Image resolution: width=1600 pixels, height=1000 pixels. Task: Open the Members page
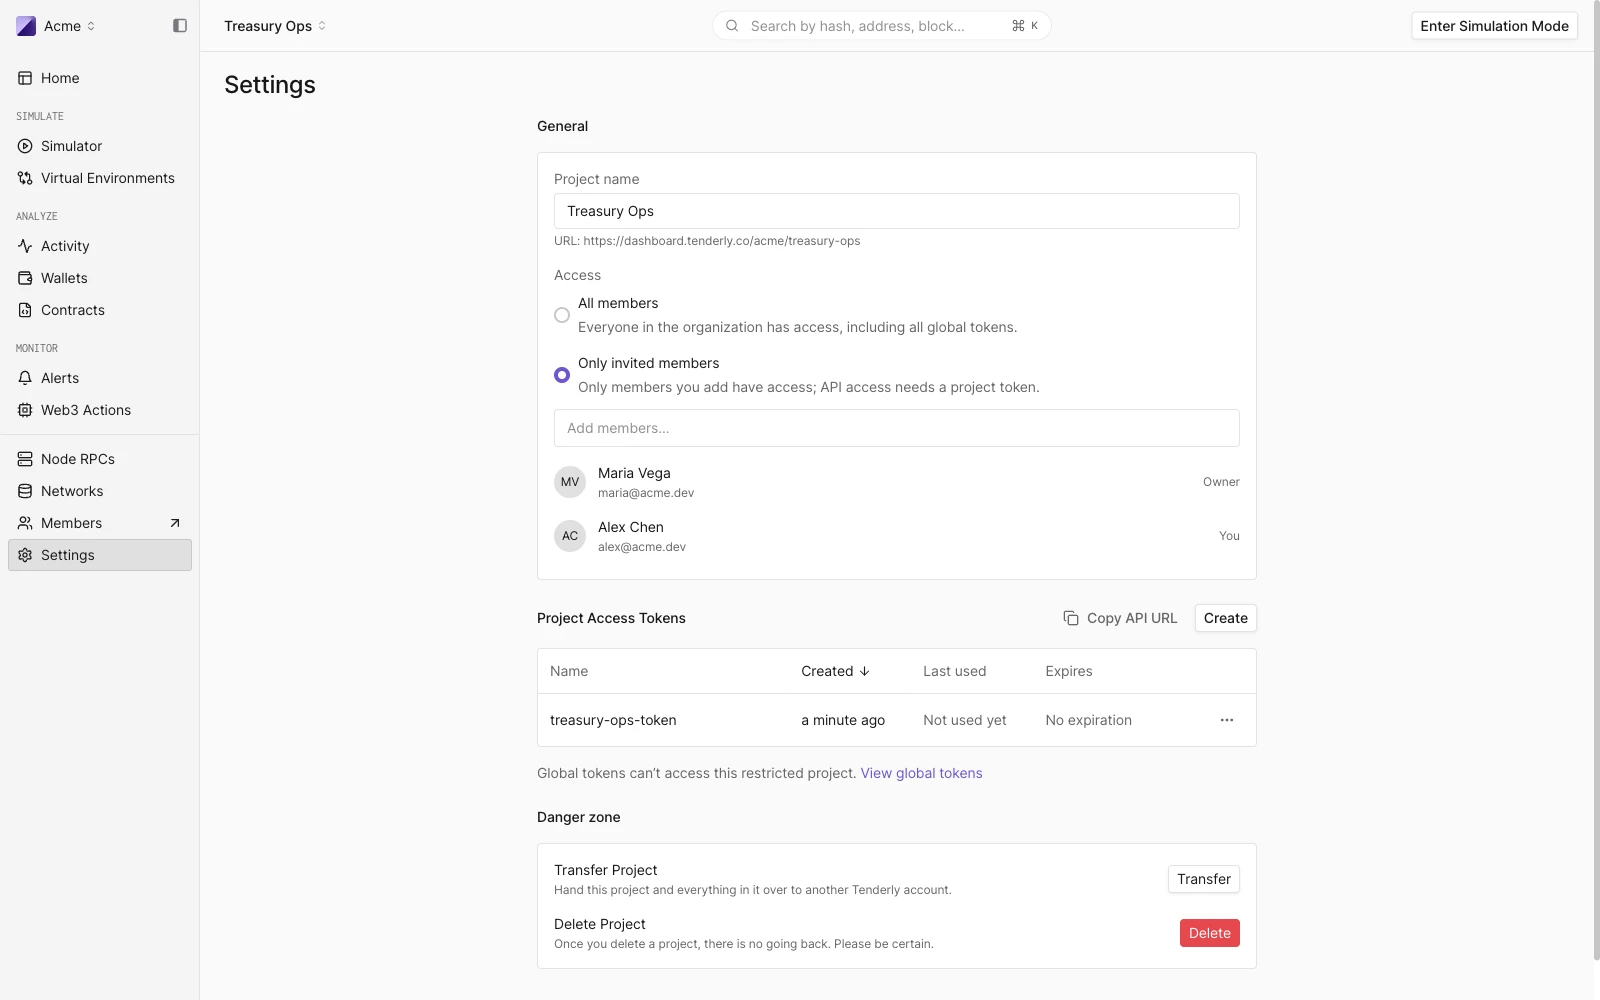100,523
